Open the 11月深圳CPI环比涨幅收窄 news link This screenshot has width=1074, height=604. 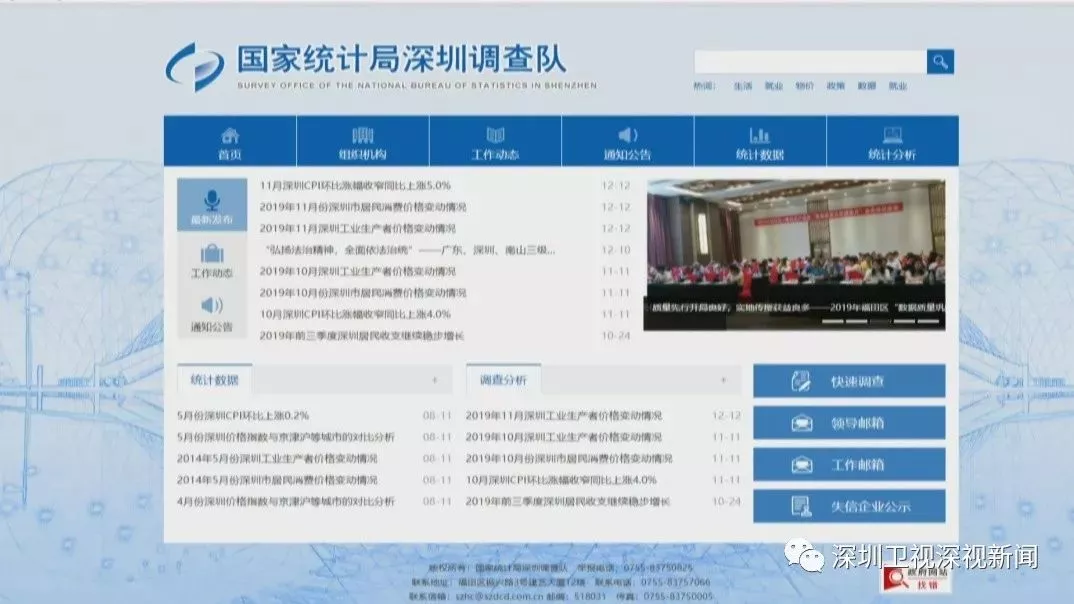[x=355, y=185]
